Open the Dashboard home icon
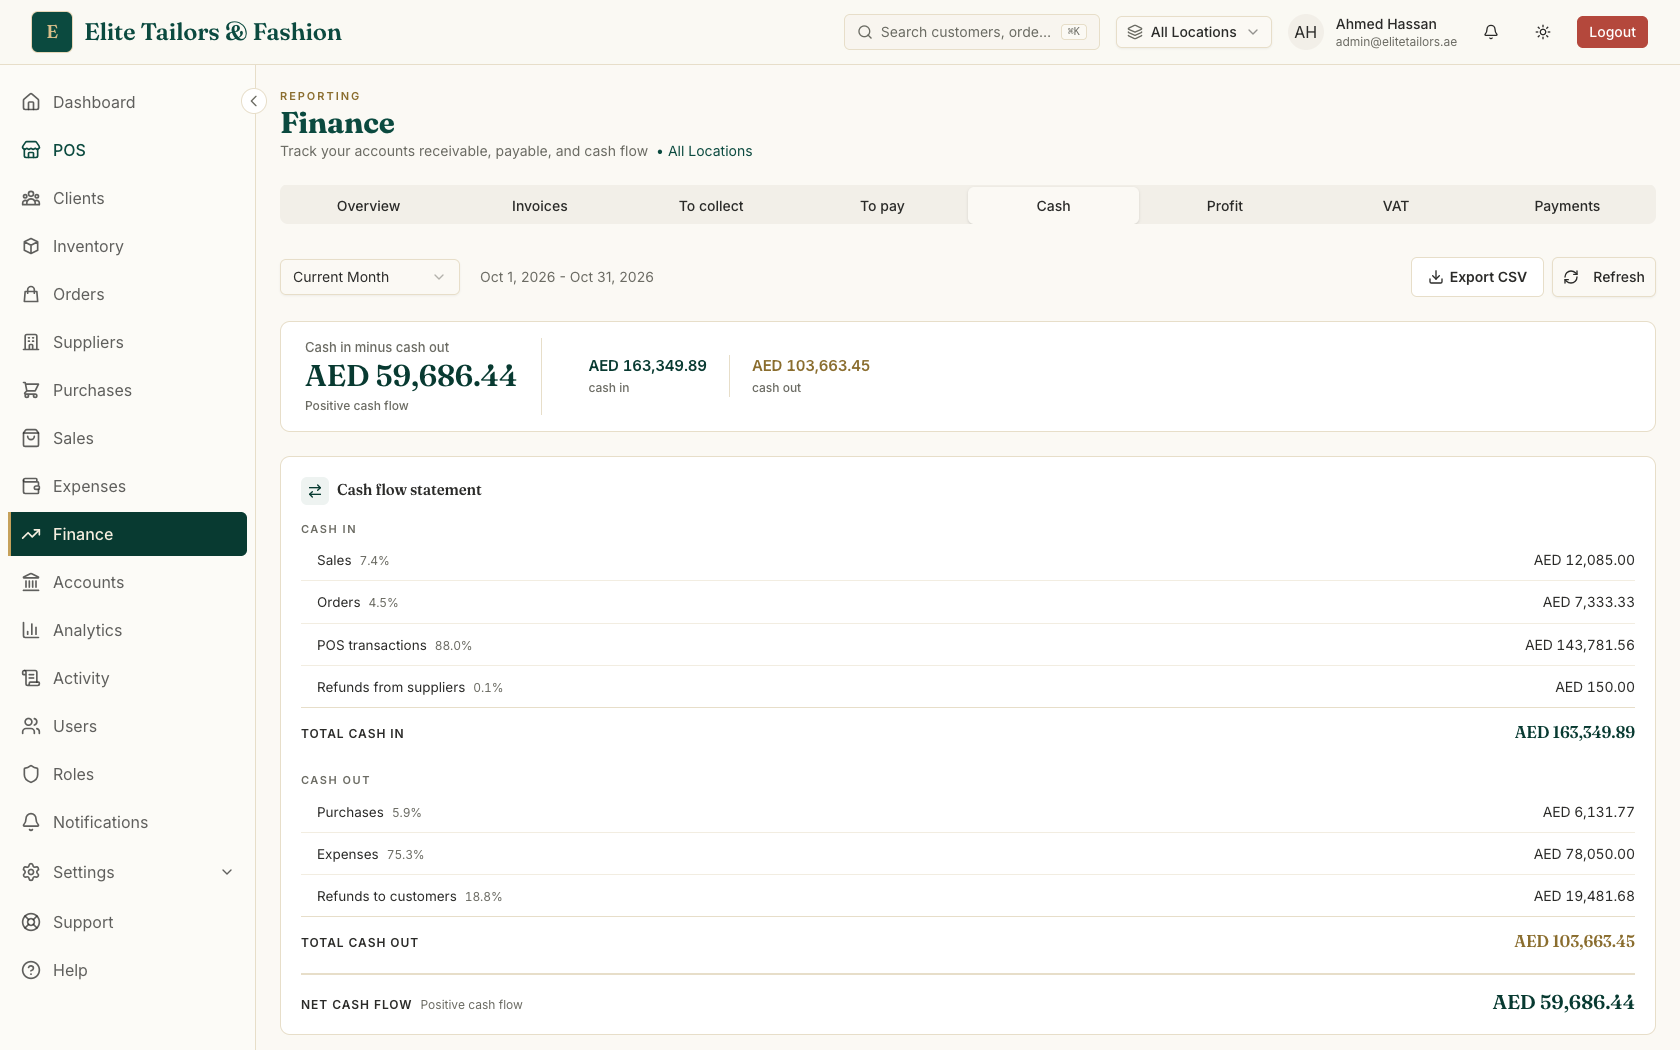 pyautogui.click(x=31, y=102)
